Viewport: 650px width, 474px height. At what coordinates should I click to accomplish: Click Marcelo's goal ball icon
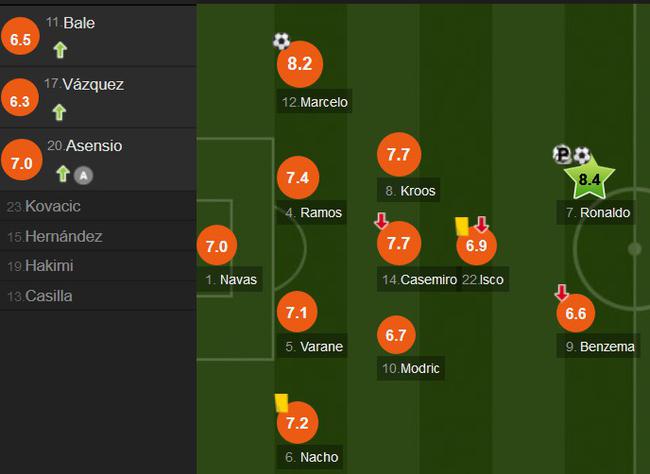281,41
